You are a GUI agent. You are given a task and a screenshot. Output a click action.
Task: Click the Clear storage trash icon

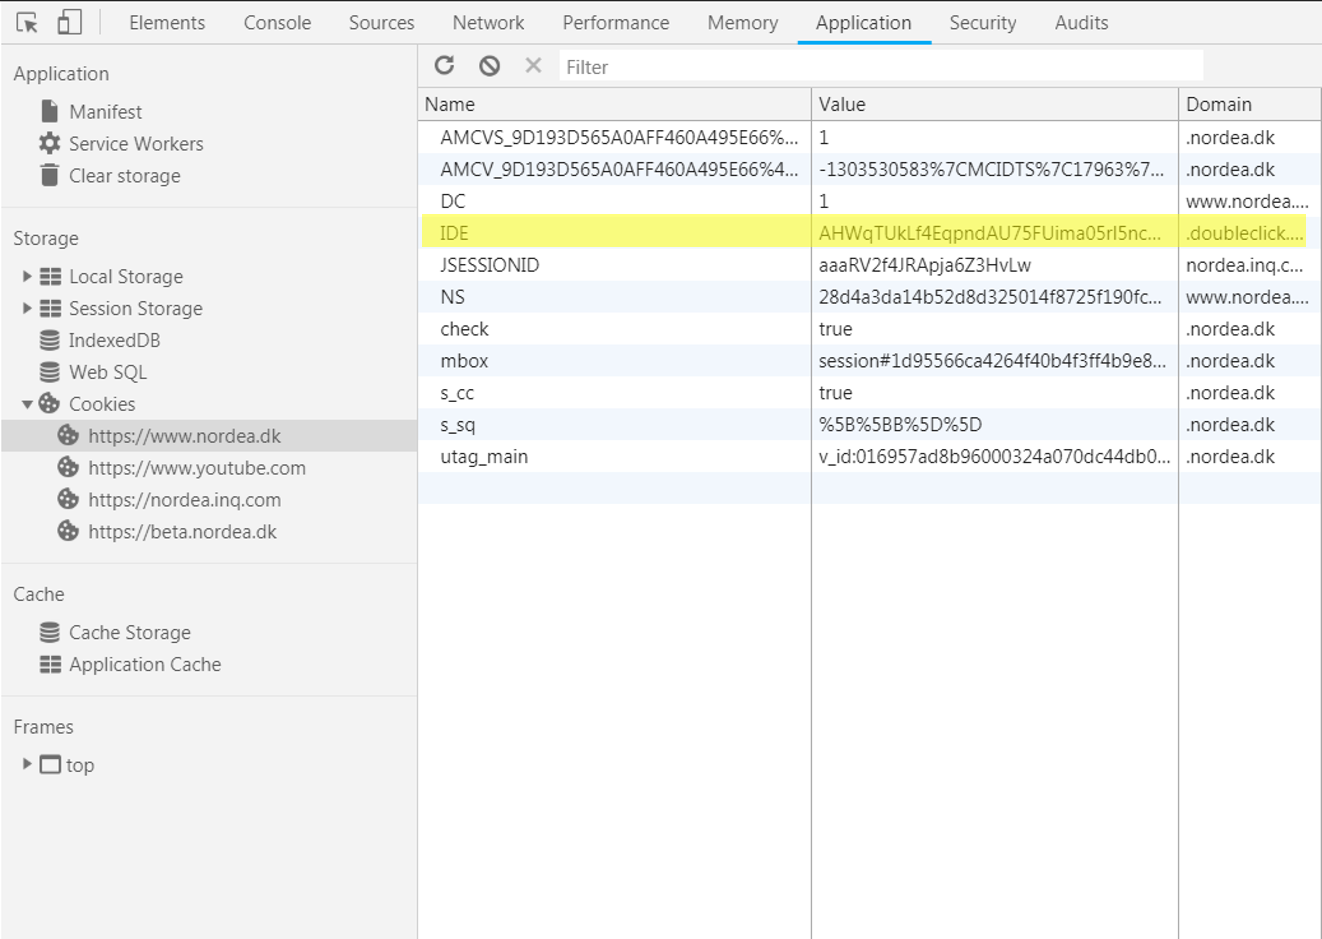click(49, 175)
